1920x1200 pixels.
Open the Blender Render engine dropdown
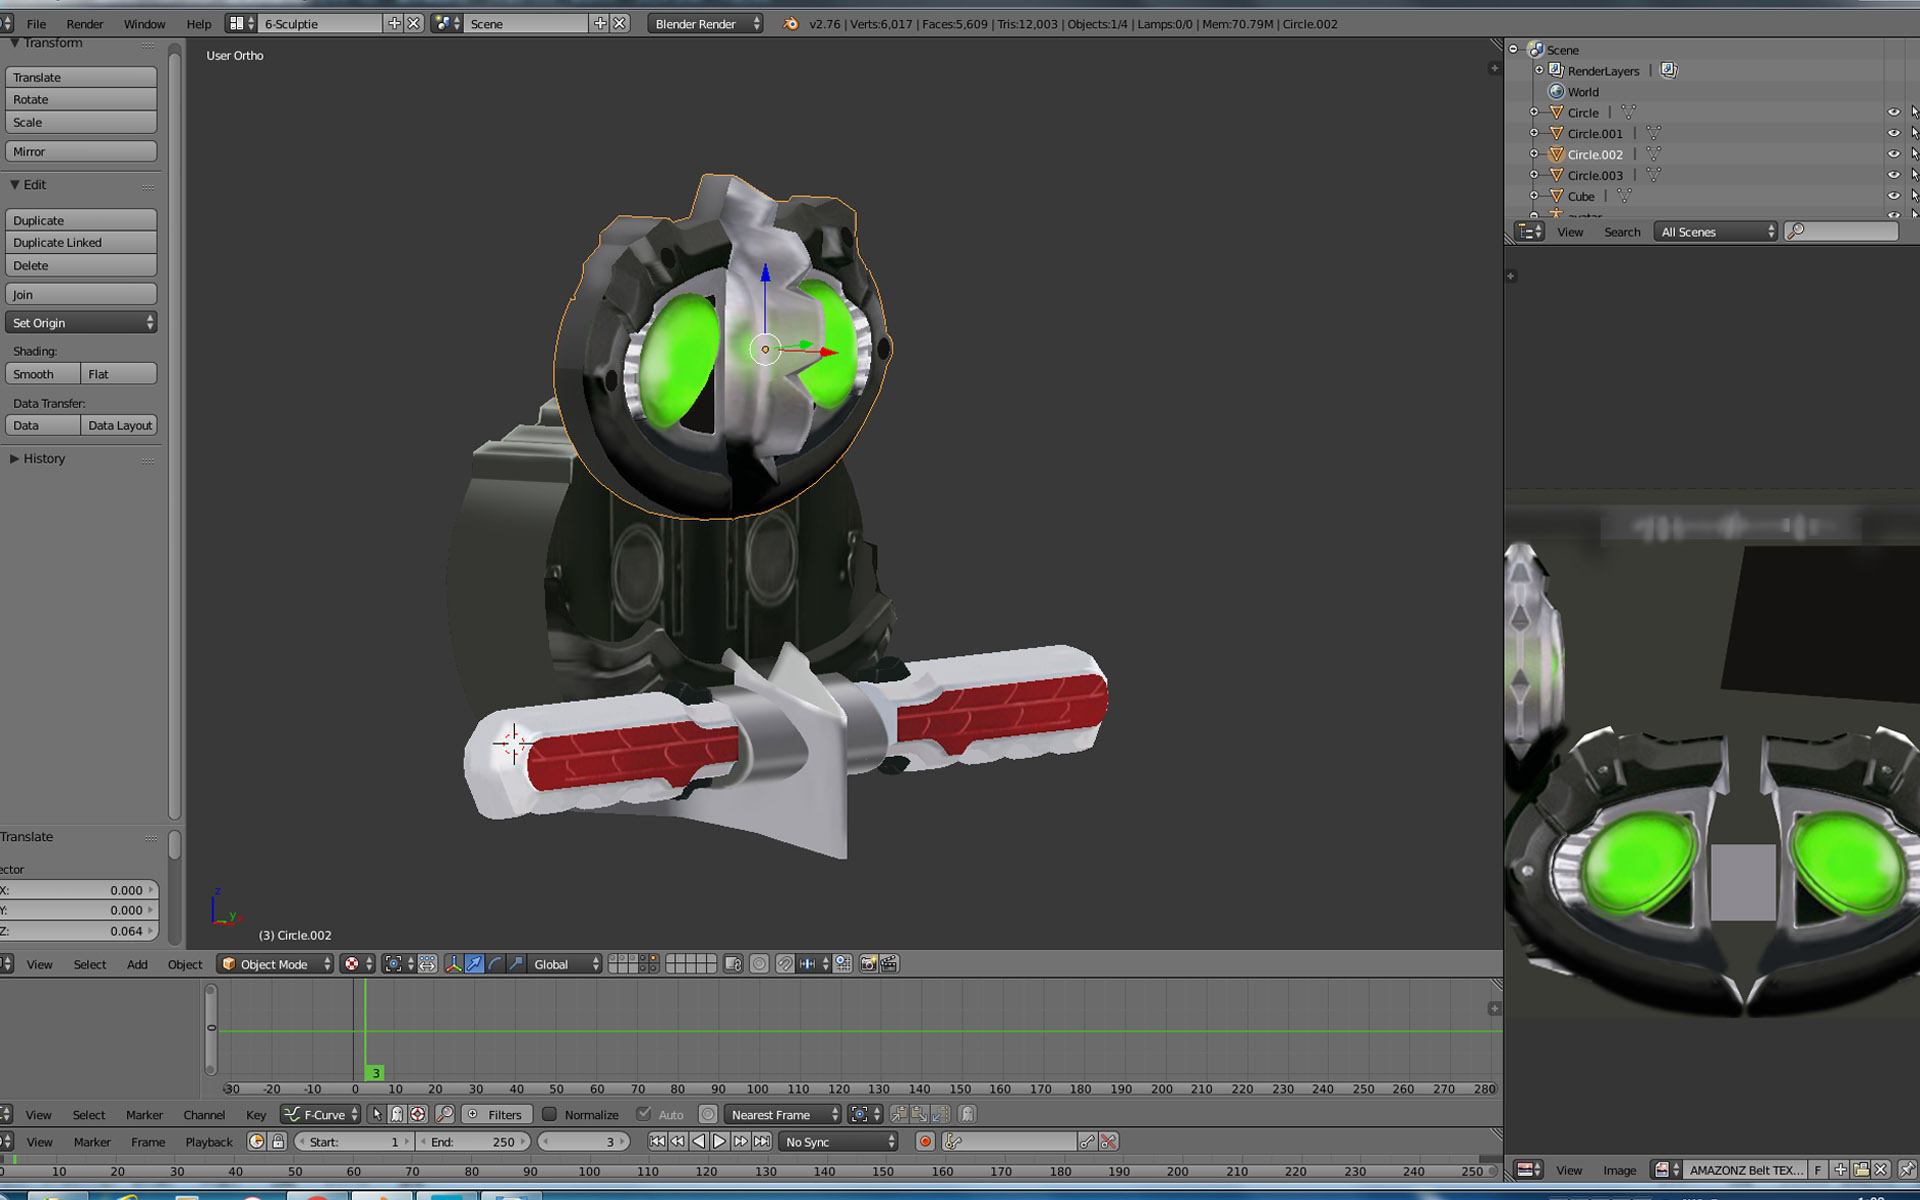pyautogui.click(x=705, y=23)
